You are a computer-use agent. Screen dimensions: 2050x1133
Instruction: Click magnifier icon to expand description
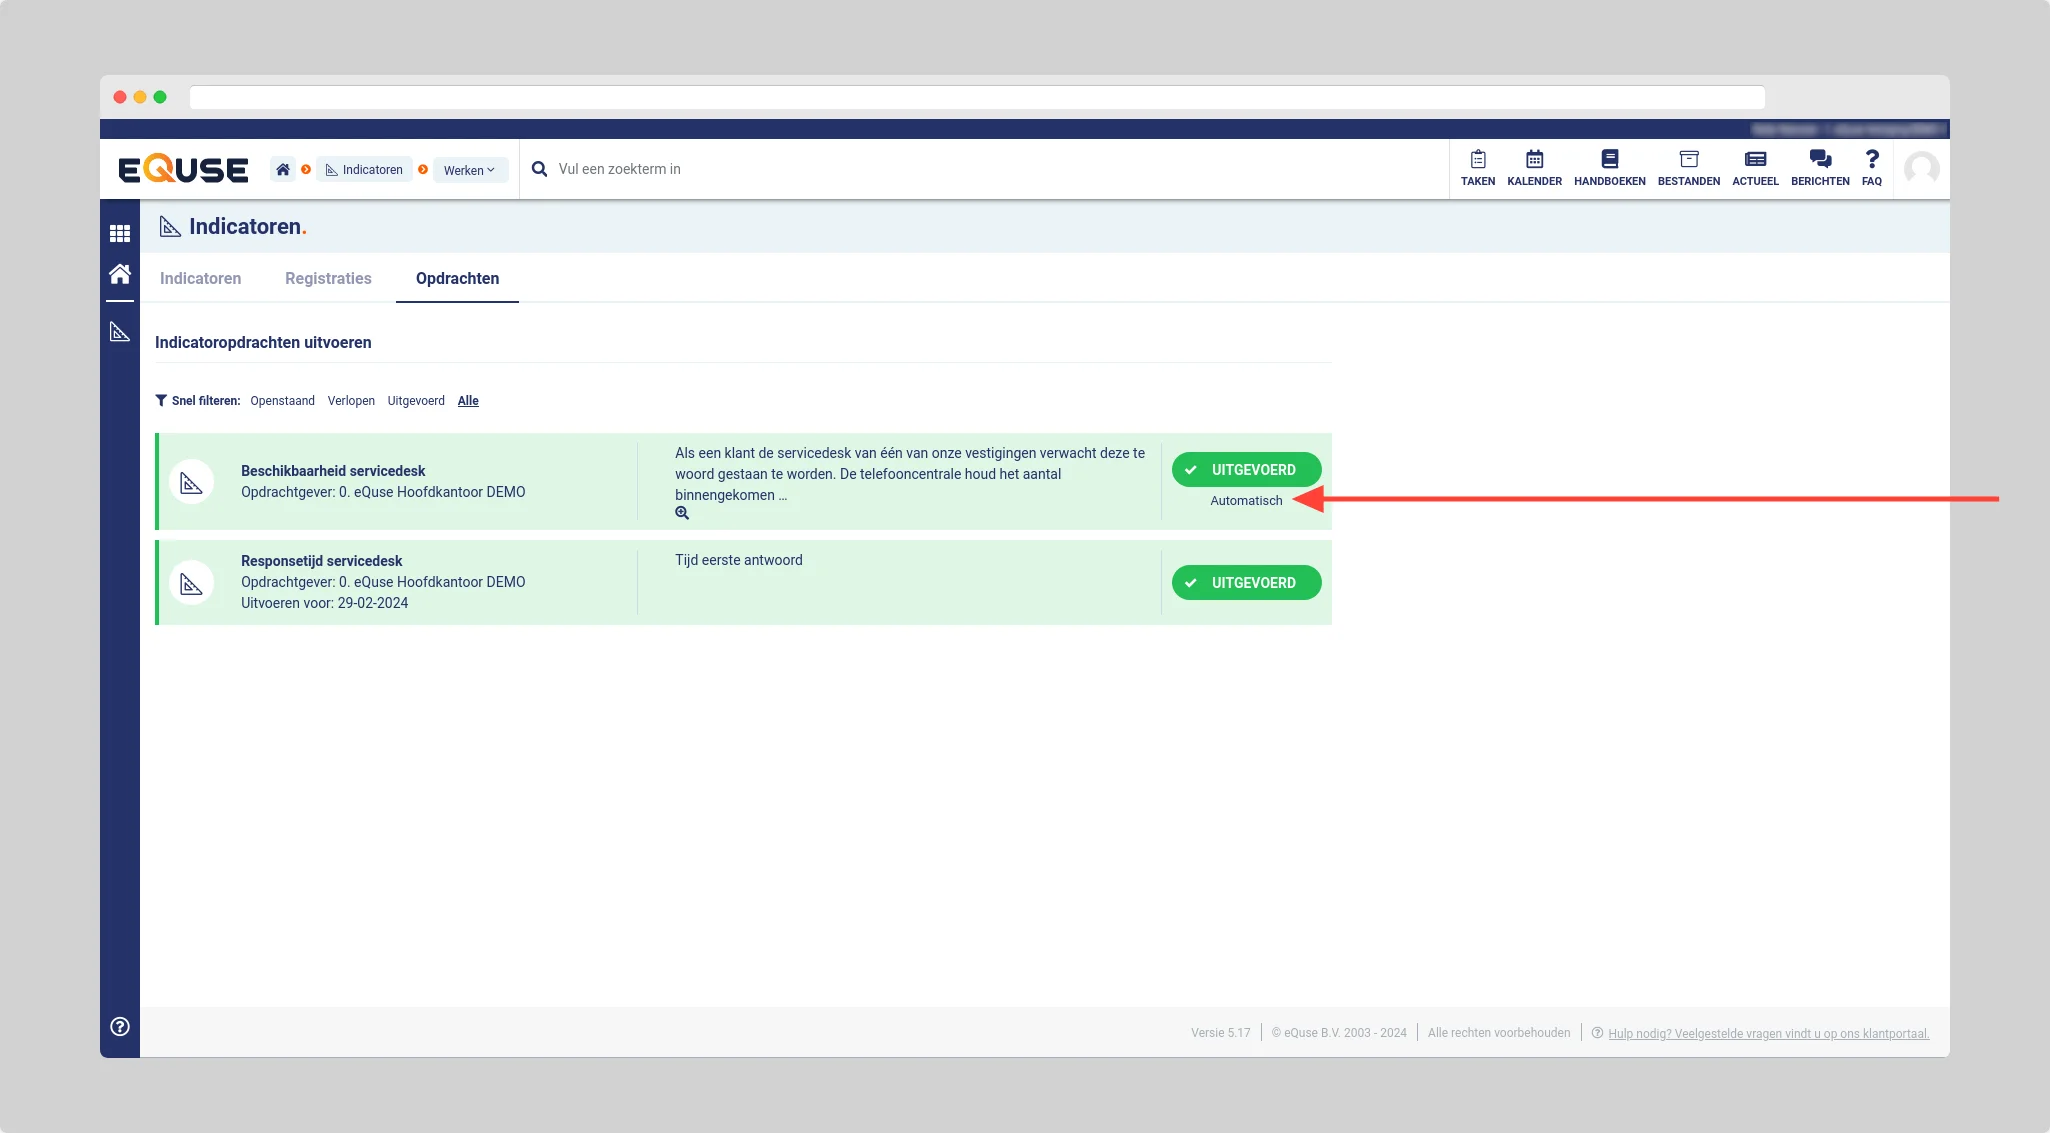[x=682, y=513]
